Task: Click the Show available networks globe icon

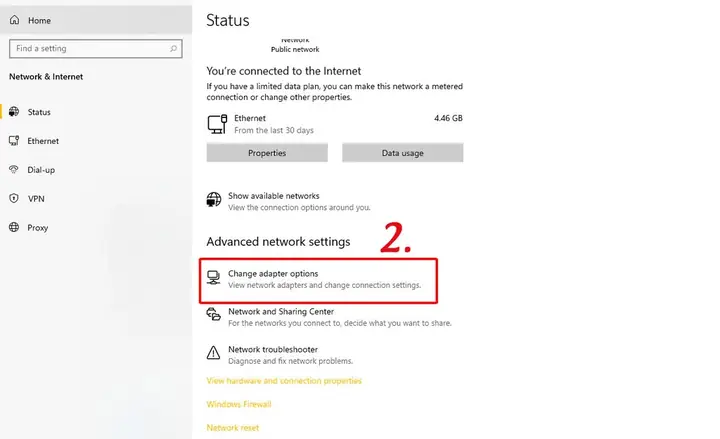Action: [x=214, y=200]
